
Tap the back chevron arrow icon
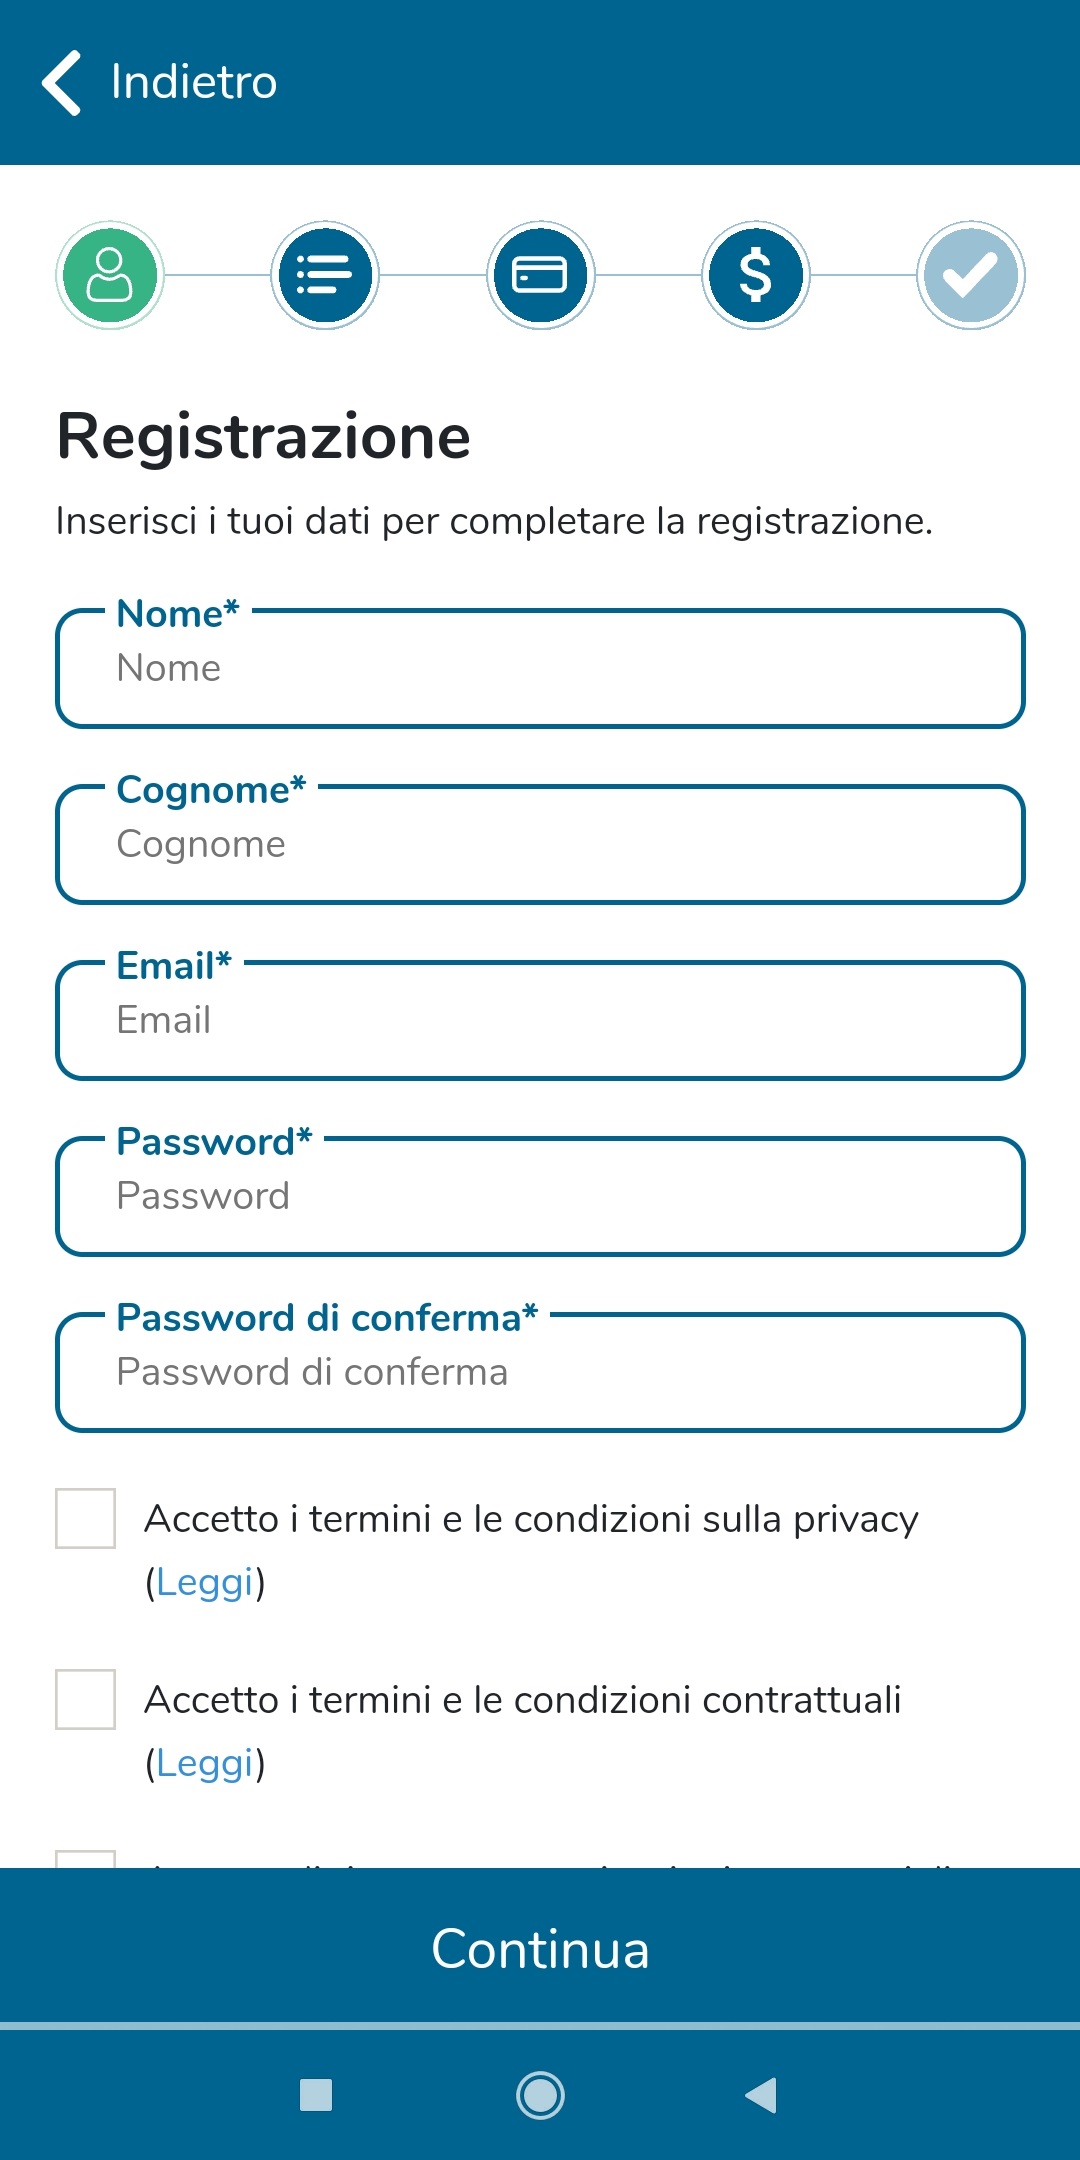pos(62,82)
